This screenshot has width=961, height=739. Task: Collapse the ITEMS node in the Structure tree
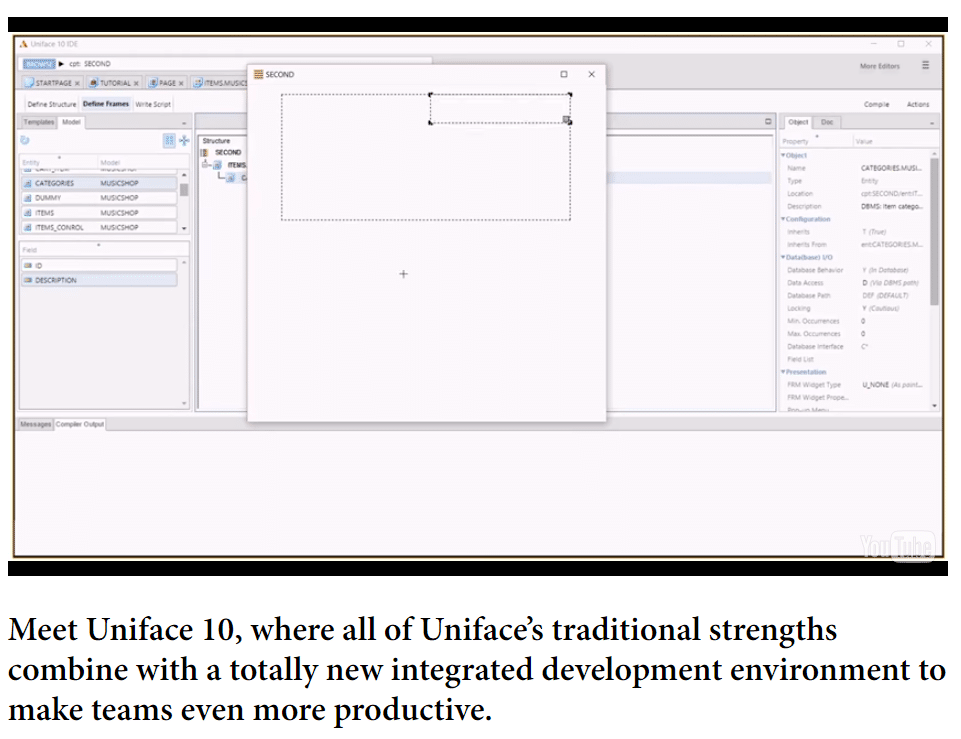pos(206,164)
